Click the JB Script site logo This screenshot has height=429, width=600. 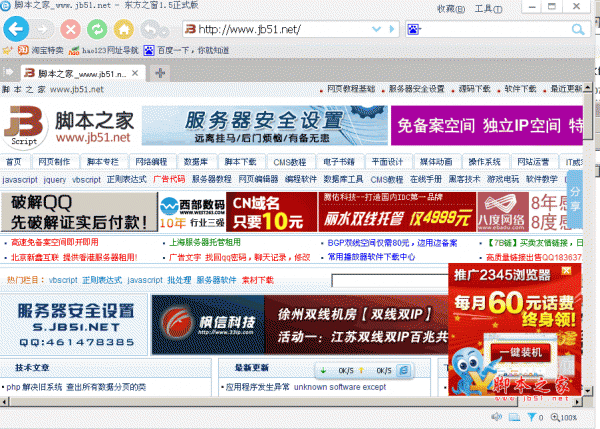coord(25,127)
